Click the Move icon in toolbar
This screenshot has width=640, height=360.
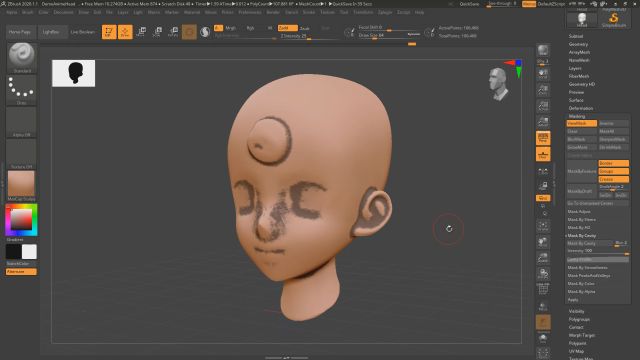click(x=141, y=32)
